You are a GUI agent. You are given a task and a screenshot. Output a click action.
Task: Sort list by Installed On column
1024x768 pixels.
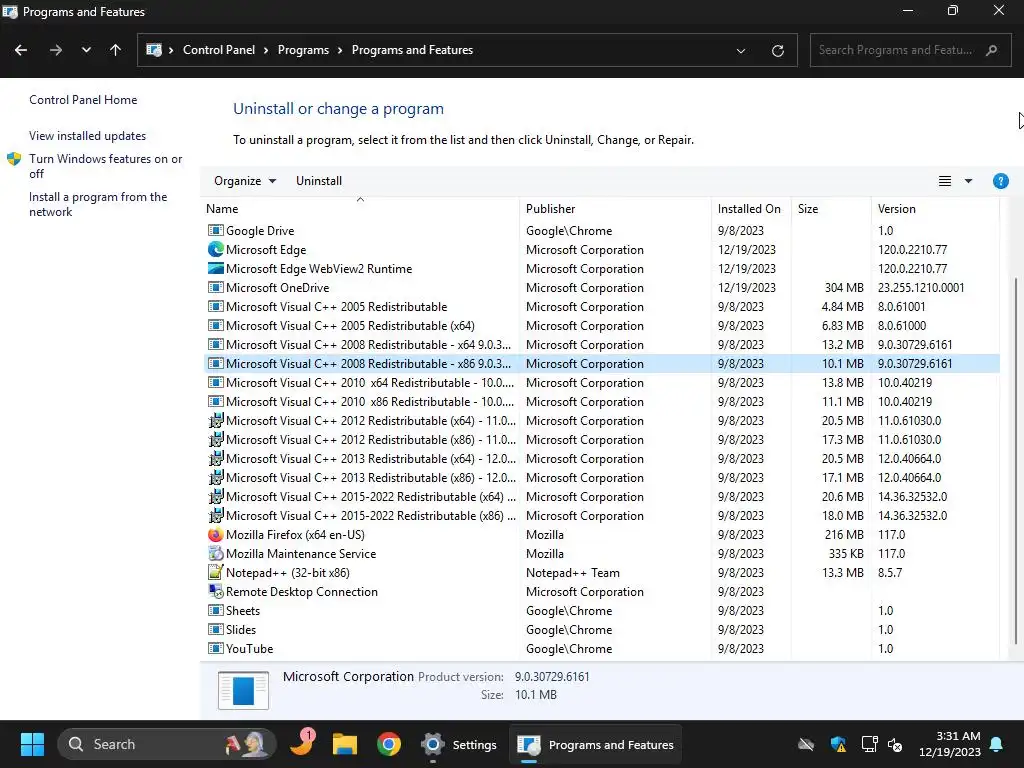pos(751,208)
